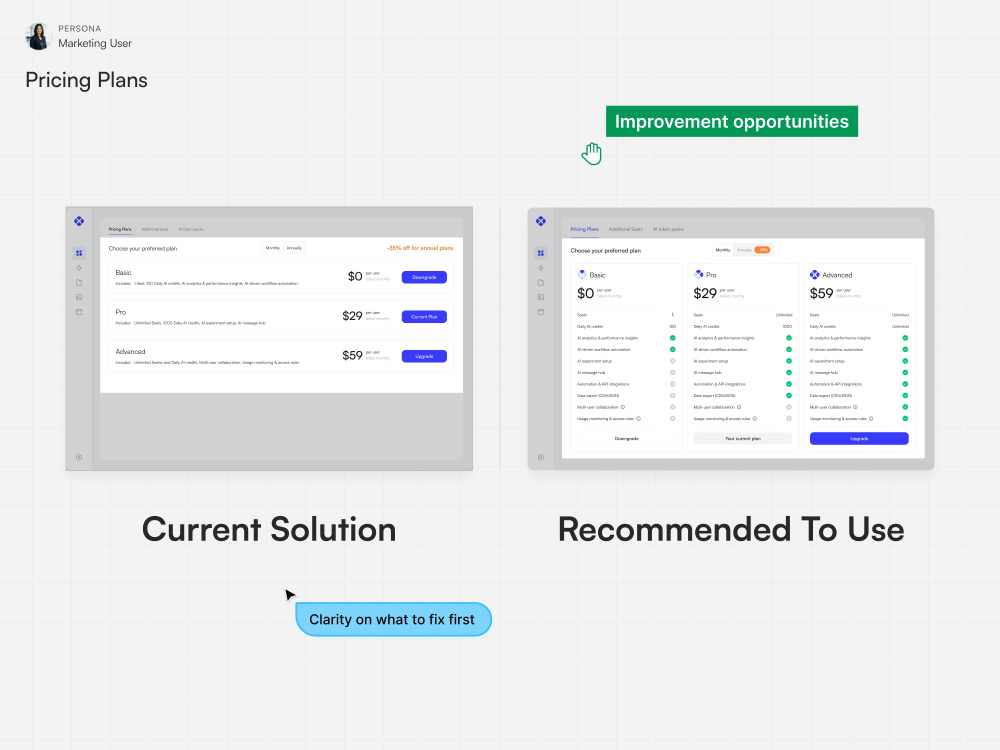
Task: Click white Downgrade button in Basic card
Action: coord(626,439)
